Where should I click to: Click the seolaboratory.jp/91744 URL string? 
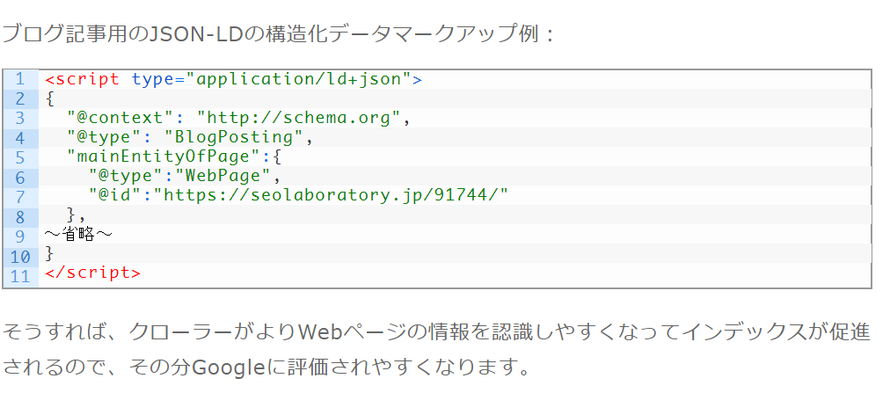coord(330,195)
